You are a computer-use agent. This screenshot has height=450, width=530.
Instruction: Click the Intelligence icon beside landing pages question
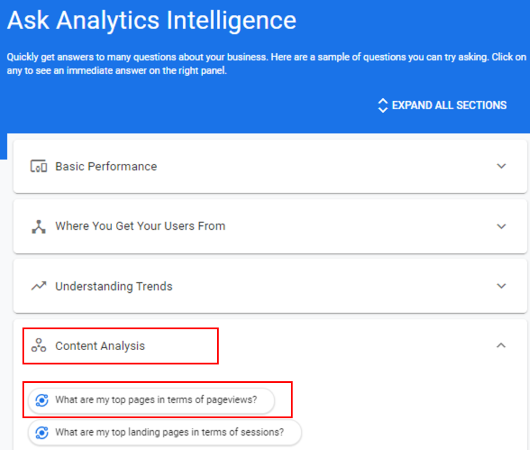pyautogui.click(x=42, y=433)
